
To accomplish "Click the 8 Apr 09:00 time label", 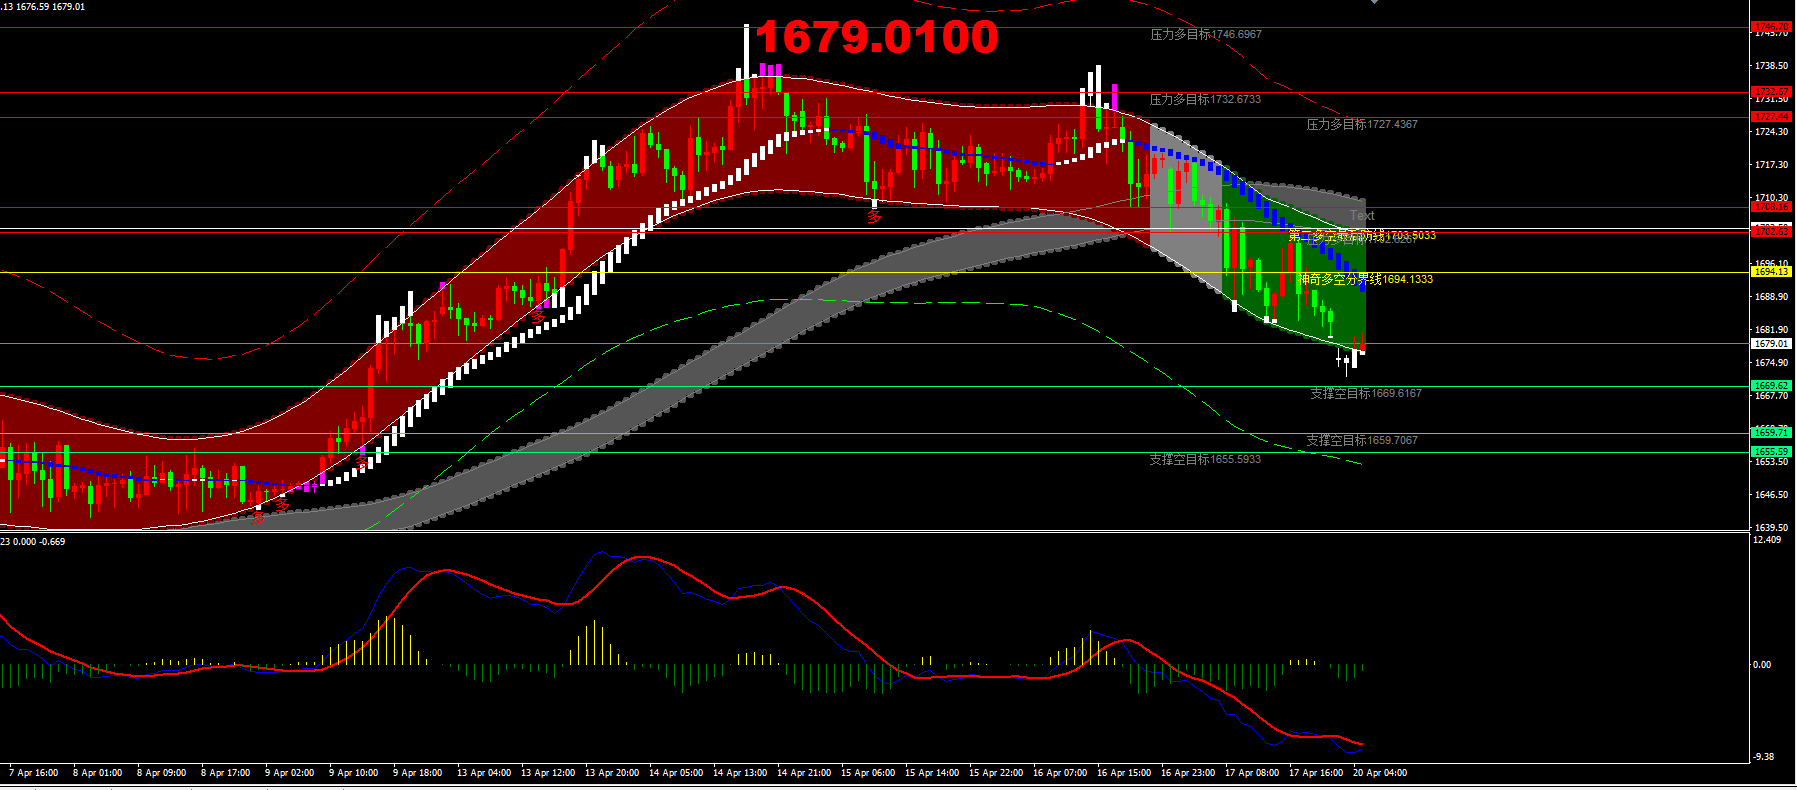I will 162,773.
